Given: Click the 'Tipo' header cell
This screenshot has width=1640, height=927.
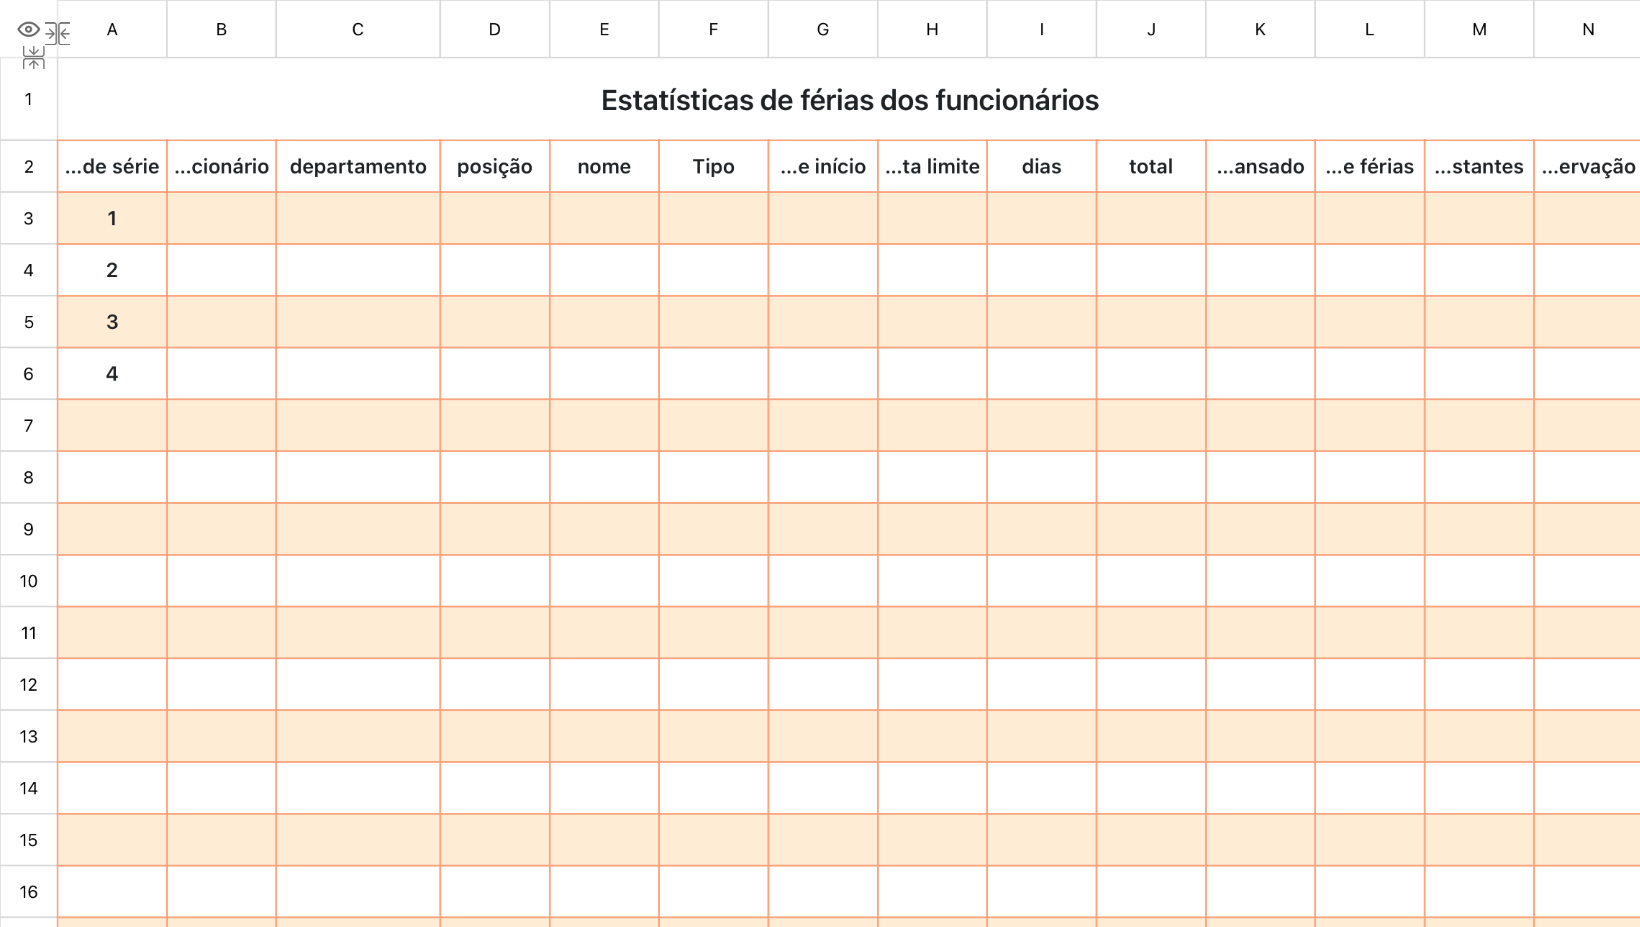Looking at the screenshot, I should tap(713, 166).
